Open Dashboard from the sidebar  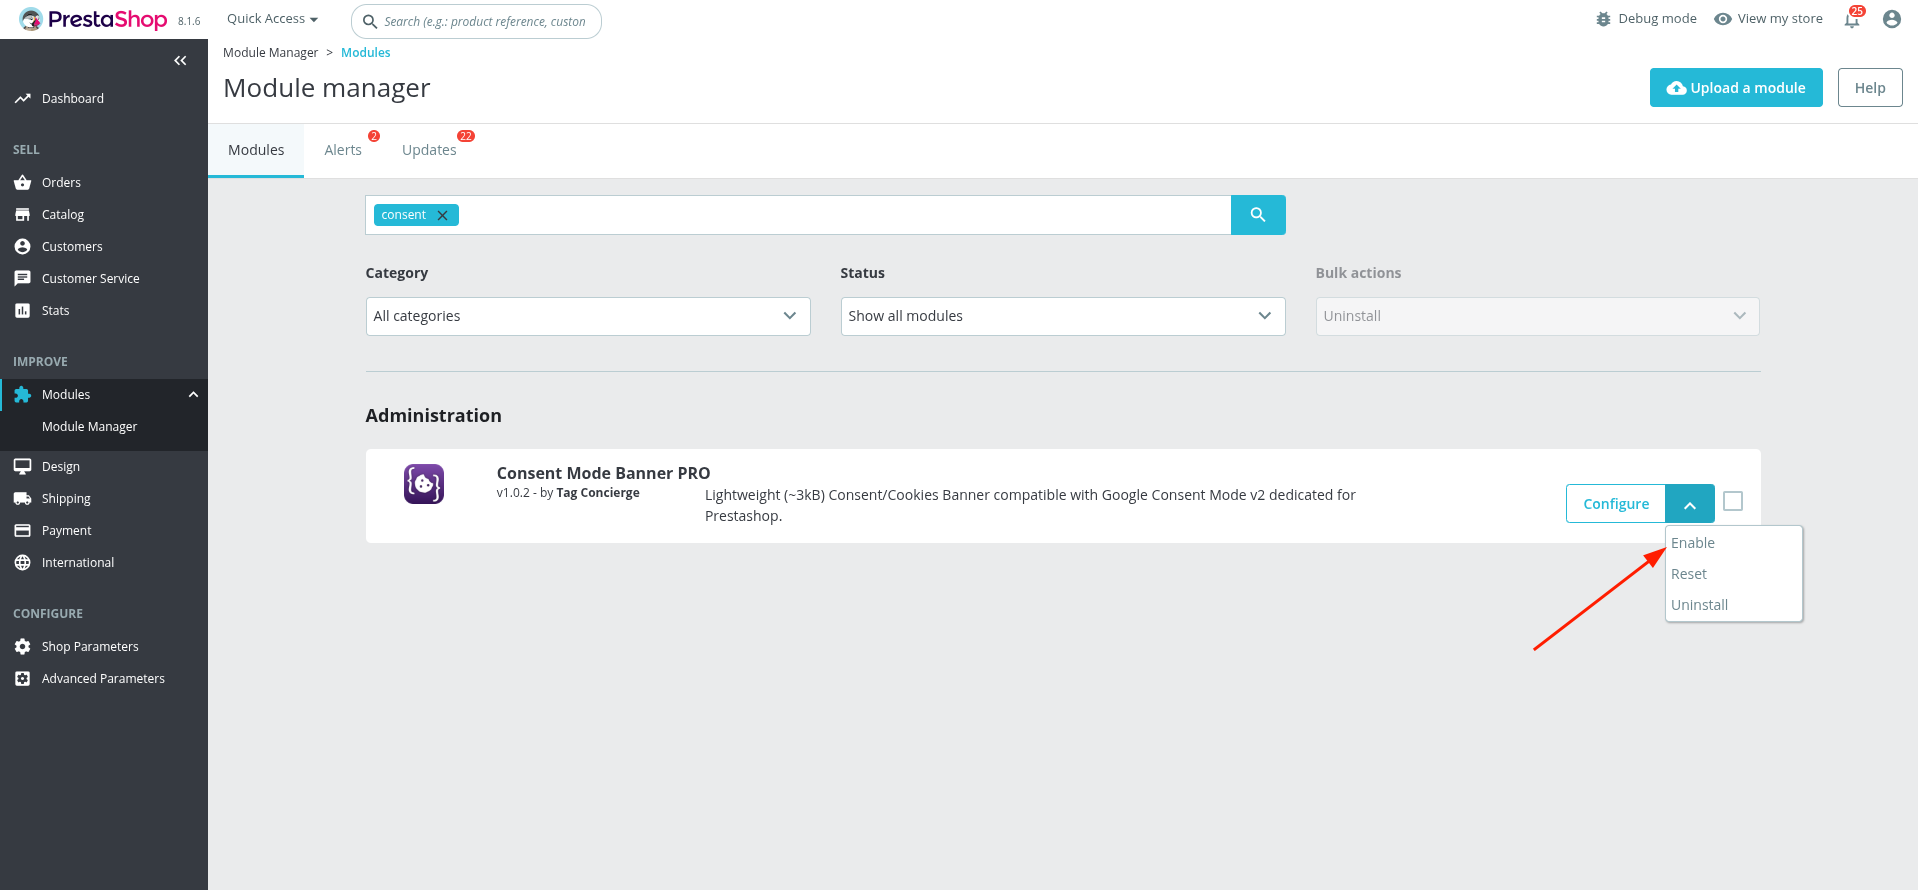[73, 98]
